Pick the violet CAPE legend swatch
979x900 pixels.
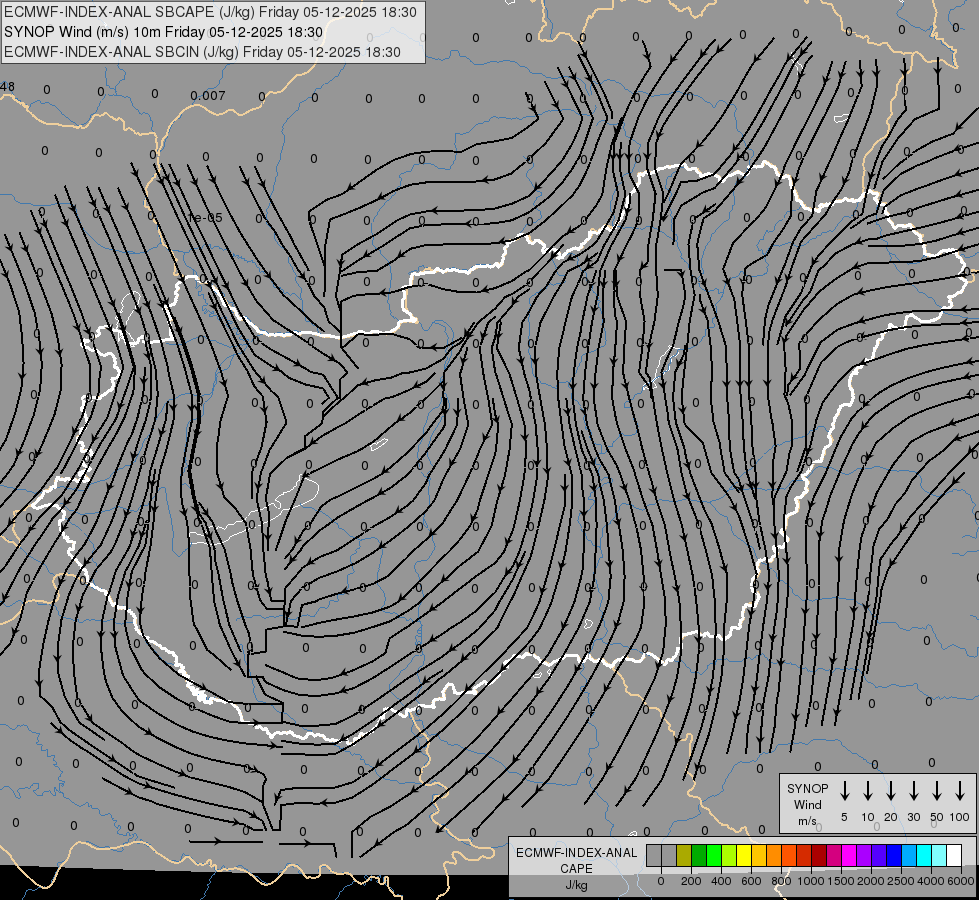(x=863, y=855)
